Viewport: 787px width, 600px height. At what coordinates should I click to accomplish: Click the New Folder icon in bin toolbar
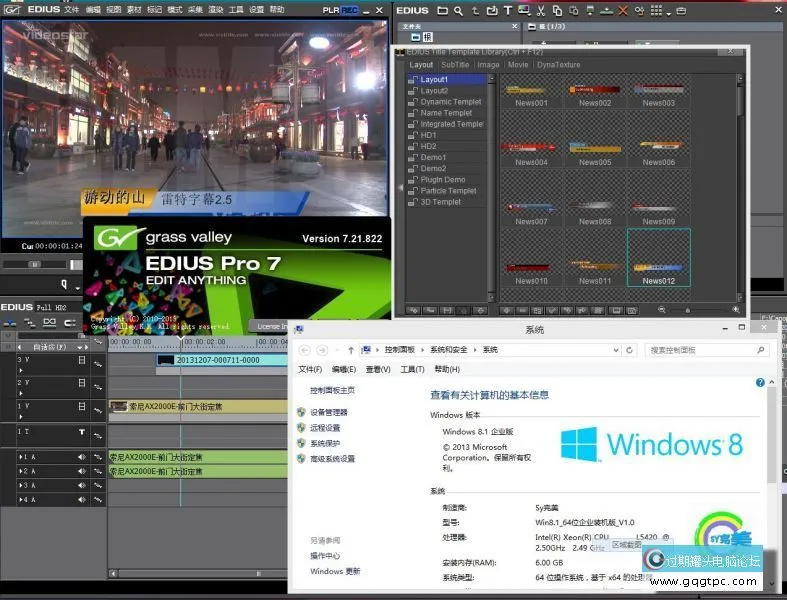coord(441,11)
